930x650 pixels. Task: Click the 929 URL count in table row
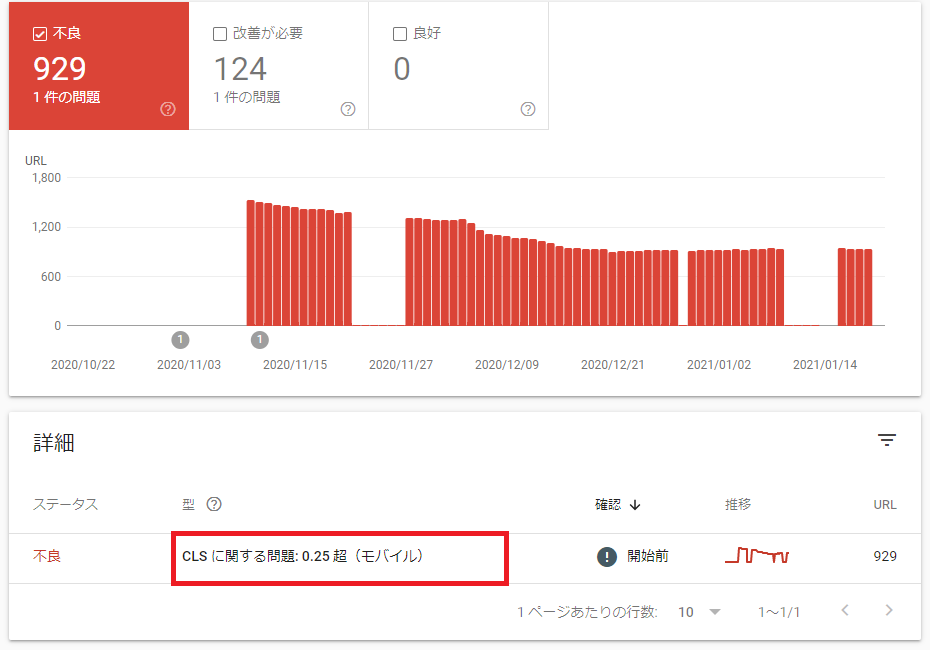(x=885, y=556)
